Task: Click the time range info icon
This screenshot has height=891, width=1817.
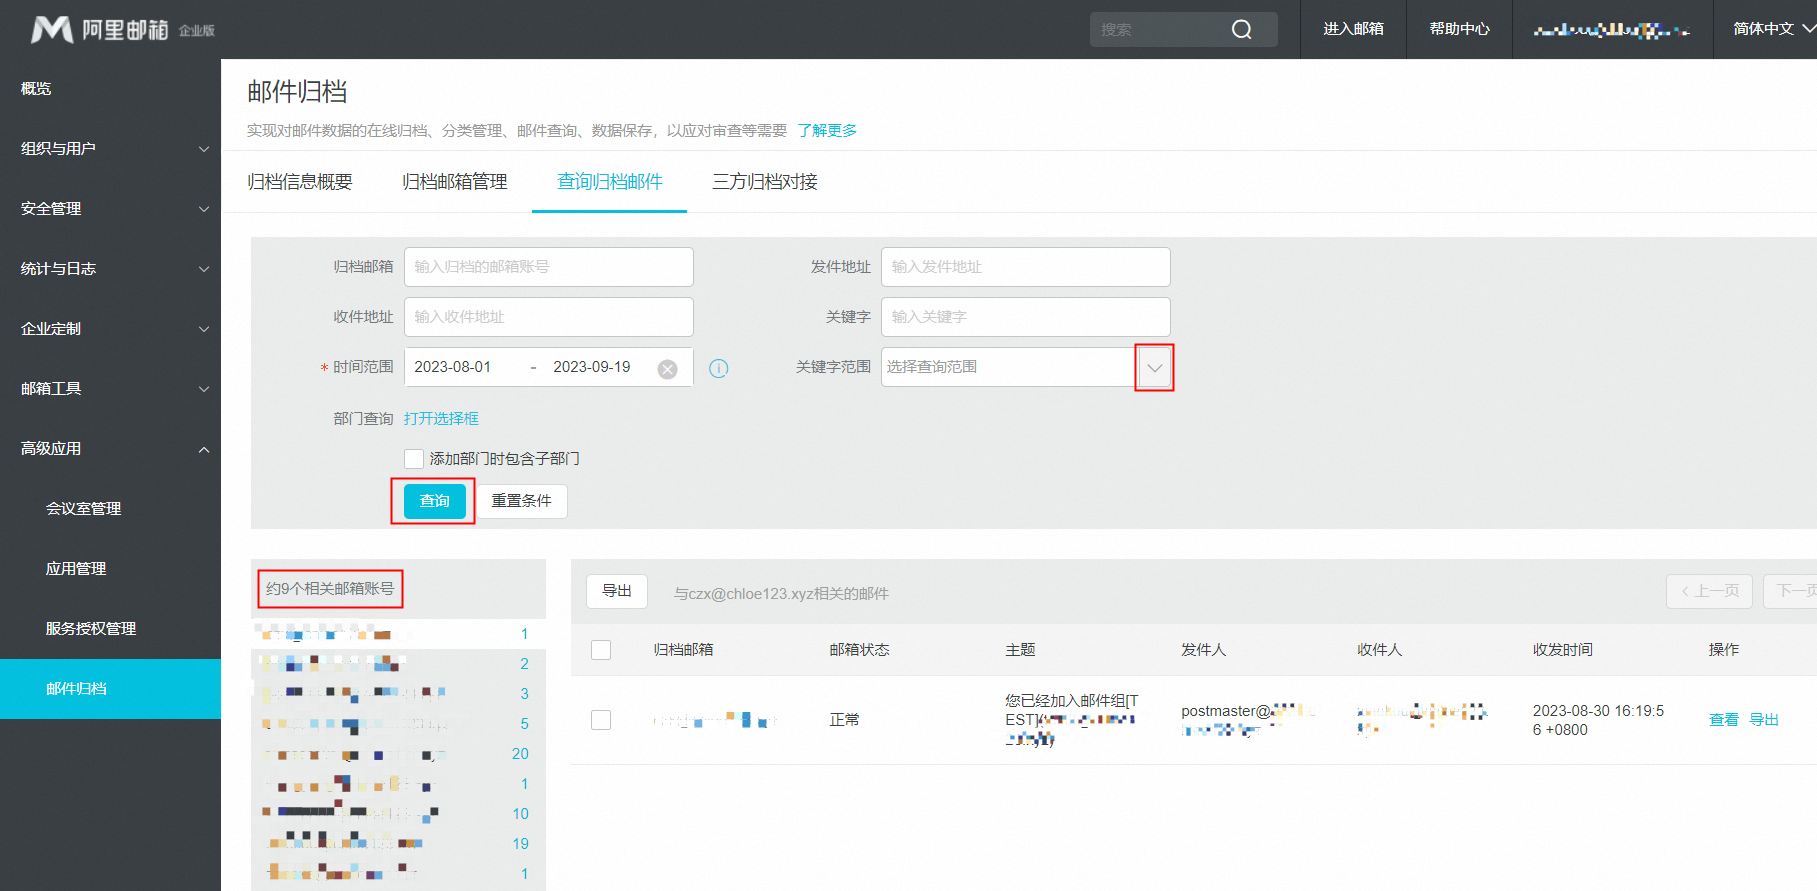Action: [718, 368]
